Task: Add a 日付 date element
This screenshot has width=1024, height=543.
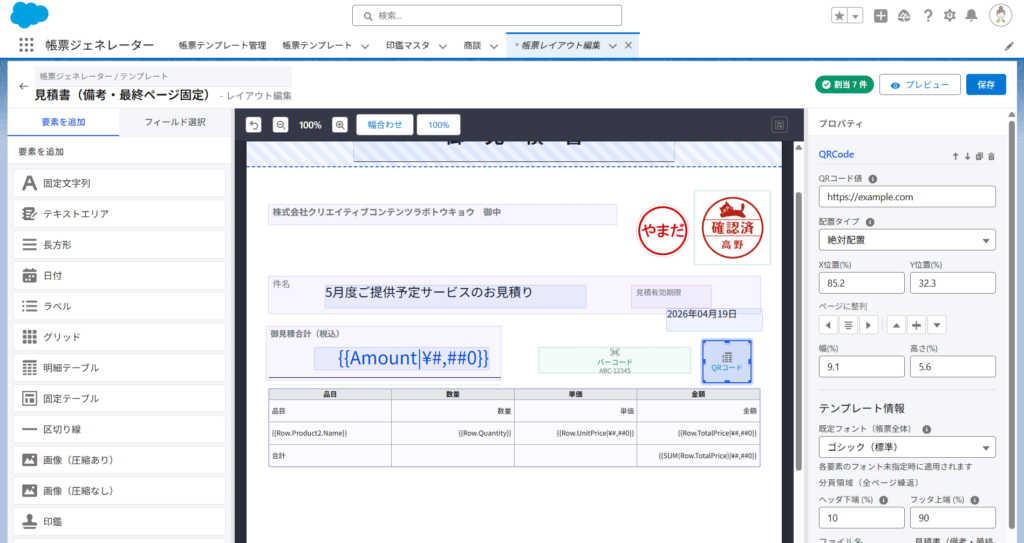Action: pyautogui.click(x=119, y=275)
